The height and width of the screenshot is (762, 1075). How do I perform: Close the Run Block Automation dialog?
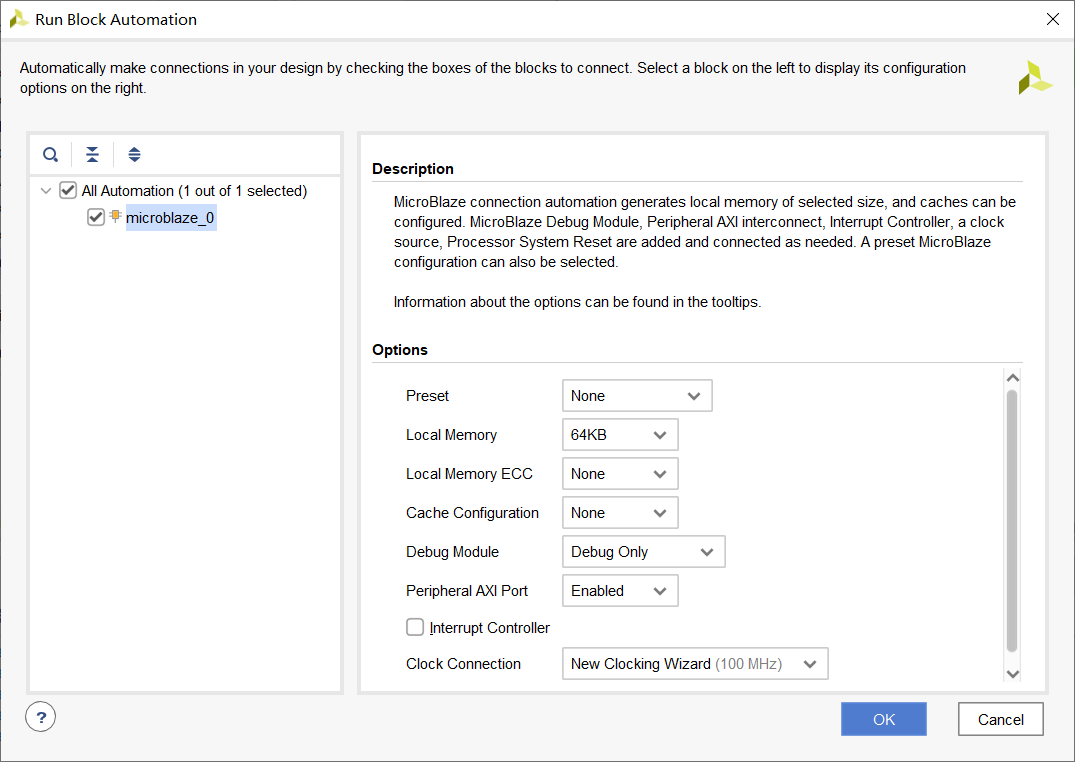[1052, 19]
